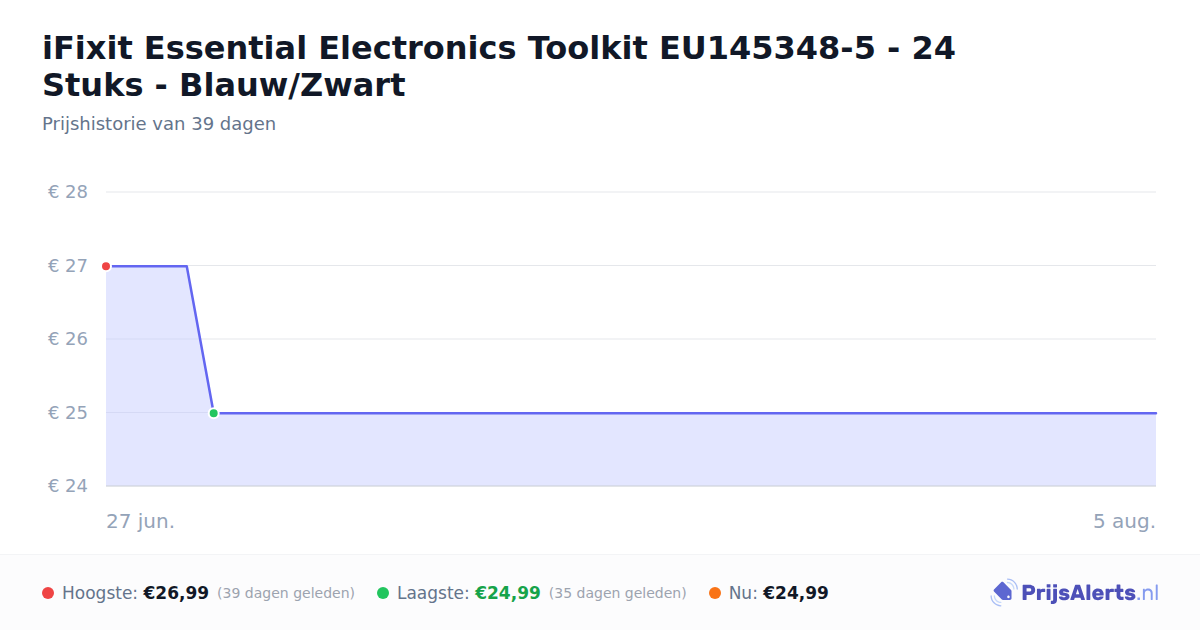Click the iFixit Essential Electronics Toolkit title

point(499,66)
